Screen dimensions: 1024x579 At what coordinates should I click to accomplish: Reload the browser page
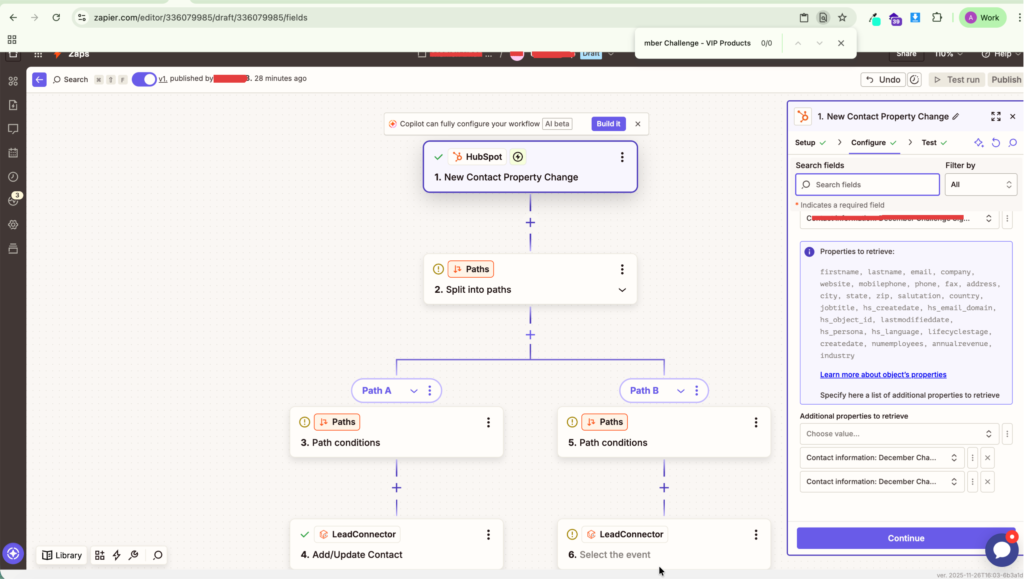pos(56,18)
